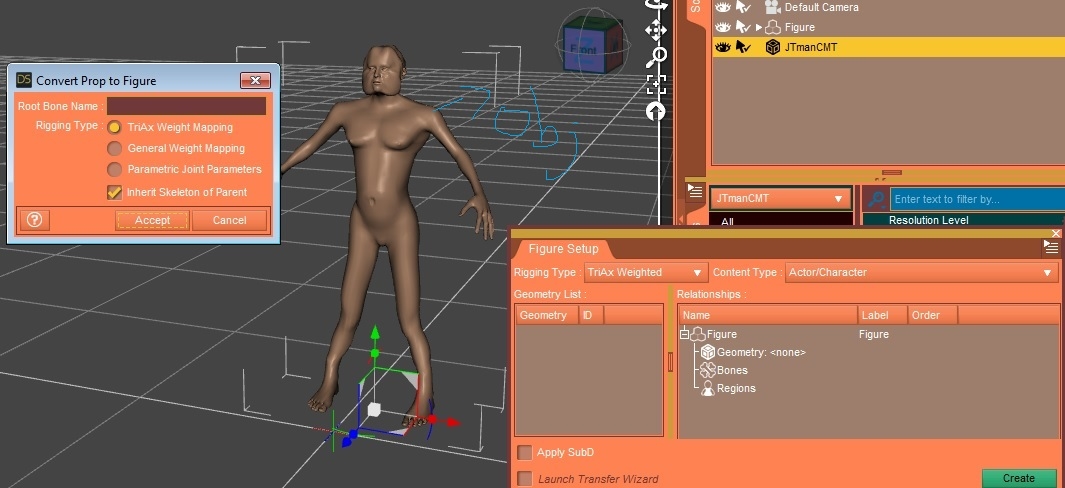Screen dimensions: 1065x488
Task: Open the Figure Setup pane options menu icon
Action: coord(1051,249)
